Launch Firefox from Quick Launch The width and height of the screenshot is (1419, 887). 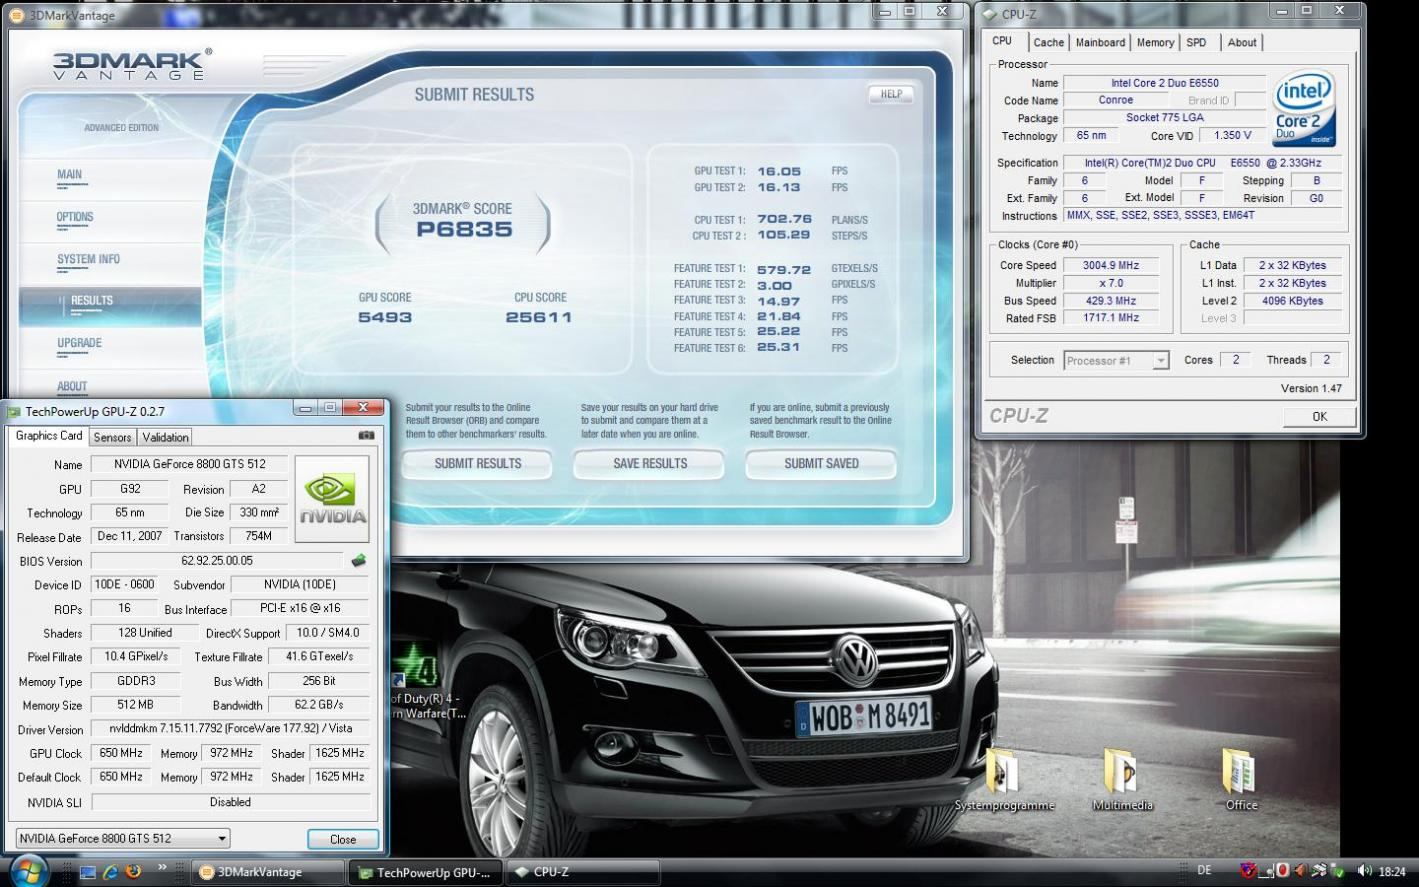pyautogui.click(x=132, y=872)
